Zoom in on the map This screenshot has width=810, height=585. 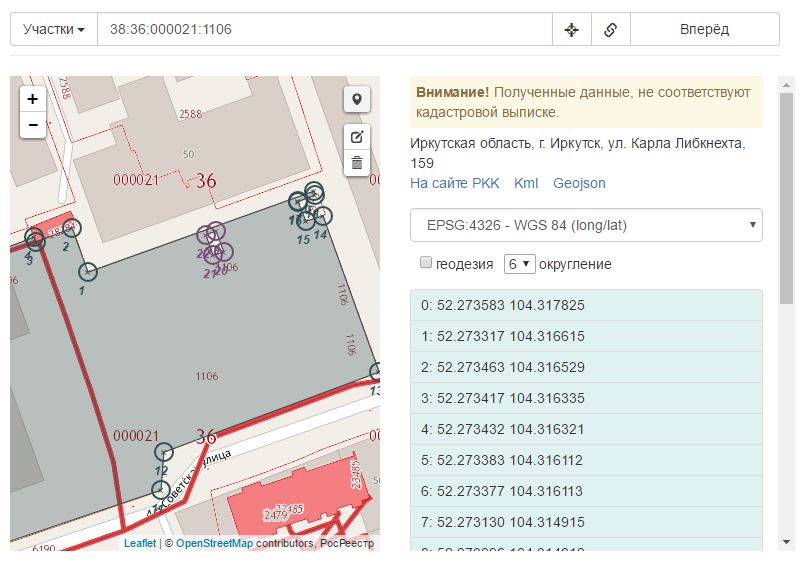(x=33, y=99)
